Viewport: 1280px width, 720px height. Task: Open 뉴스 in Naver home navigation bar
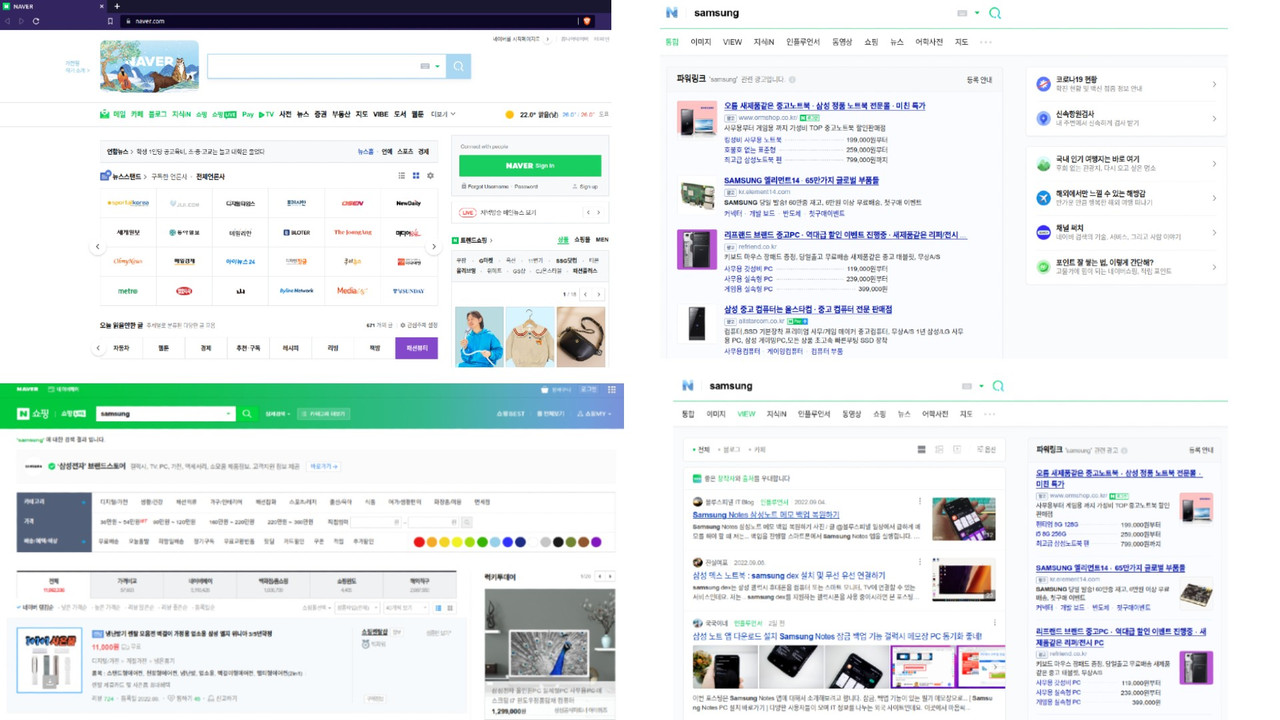pos(303,115)
